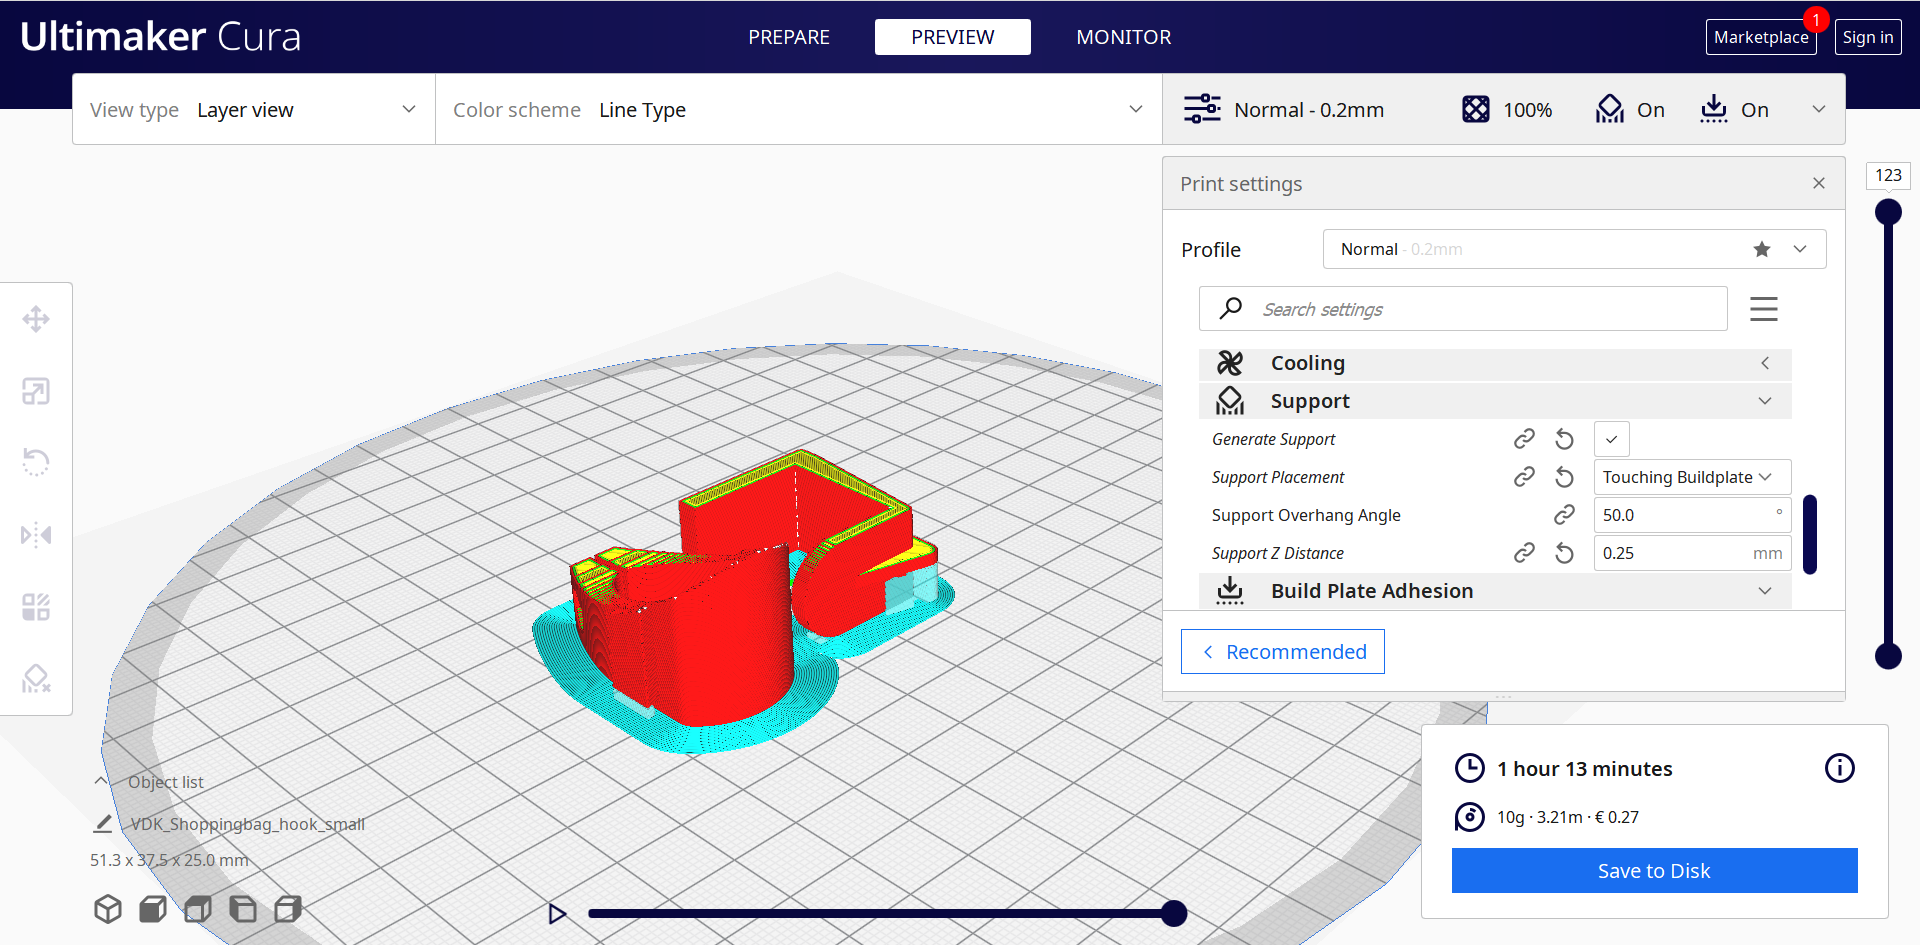This screenshot has width=1920, height=945.
Task: Show print time details info icon
Action: coord(1840,768)
